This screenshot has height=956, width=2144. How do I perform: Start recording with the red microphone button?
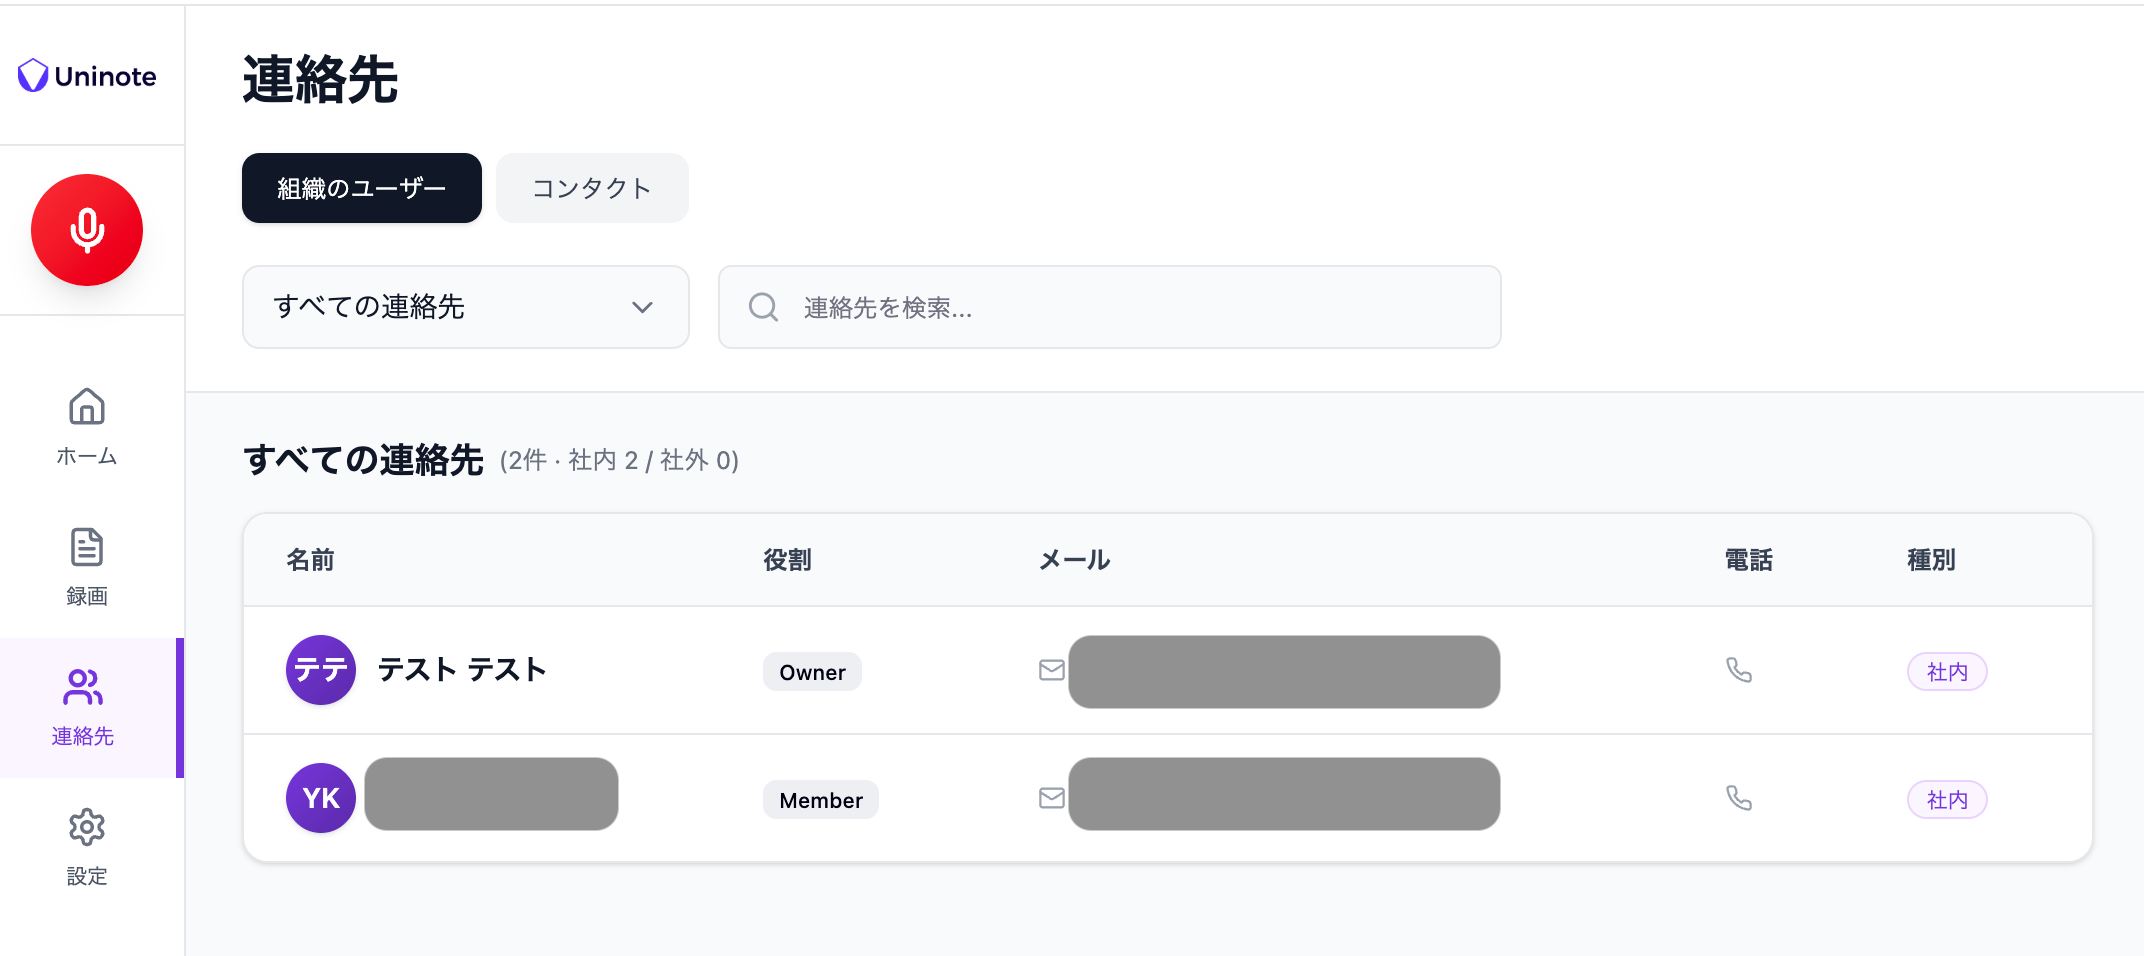pyautogui.click(x=87, y=230)
